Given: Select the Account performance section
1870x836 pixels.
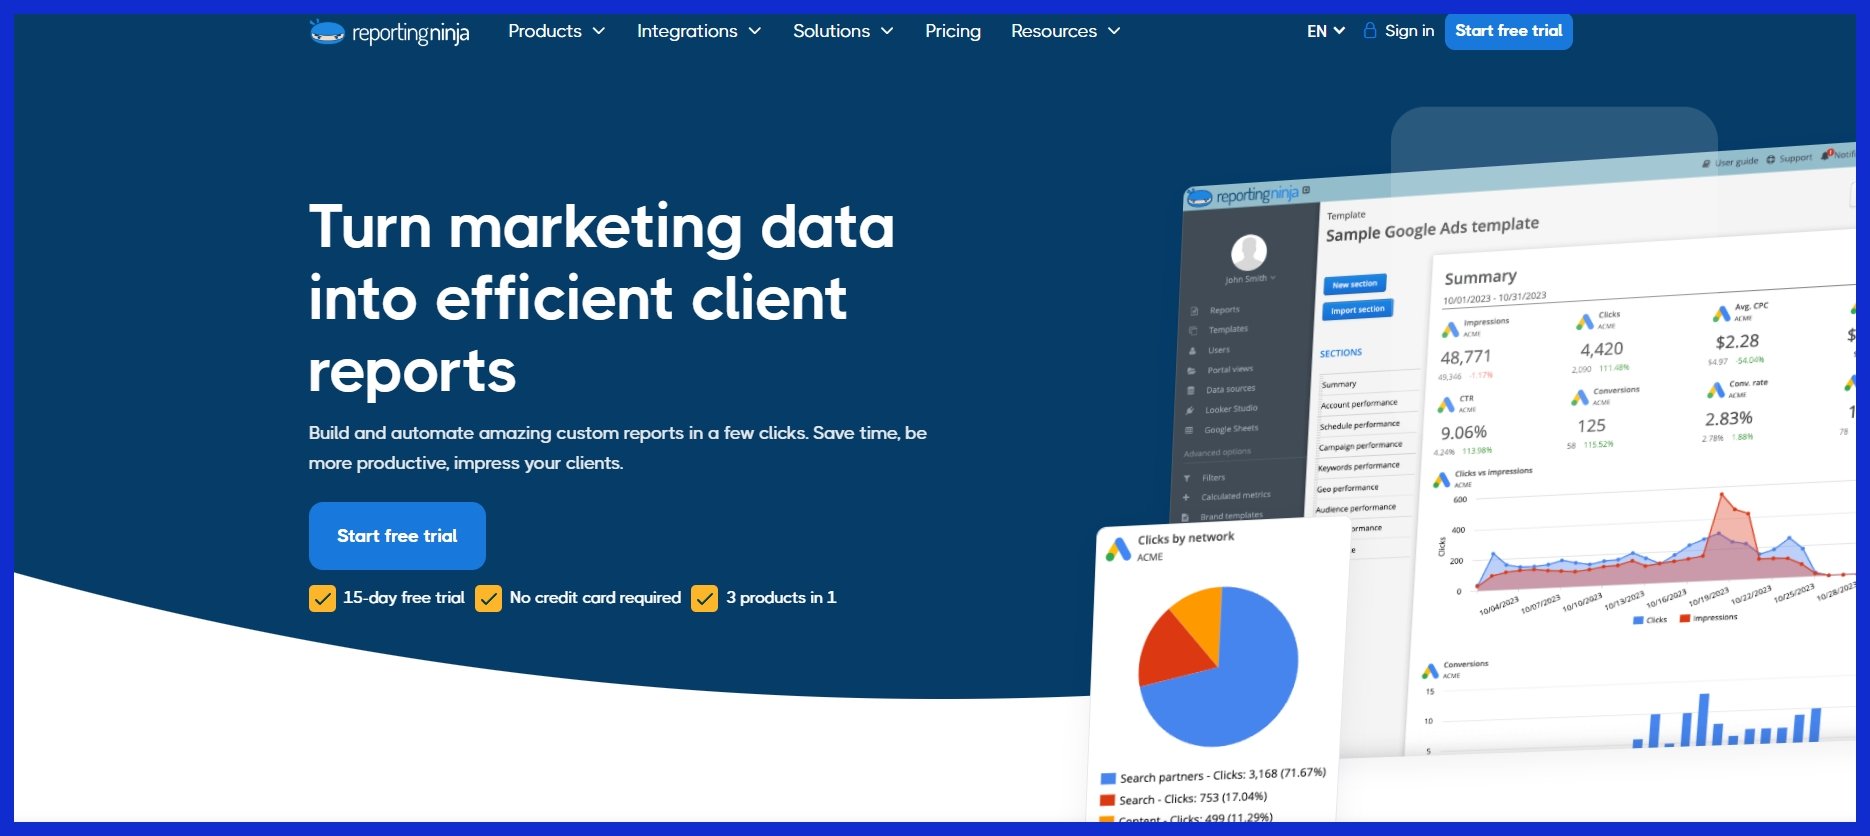Looking at the screenshot, I should 1359,404.
